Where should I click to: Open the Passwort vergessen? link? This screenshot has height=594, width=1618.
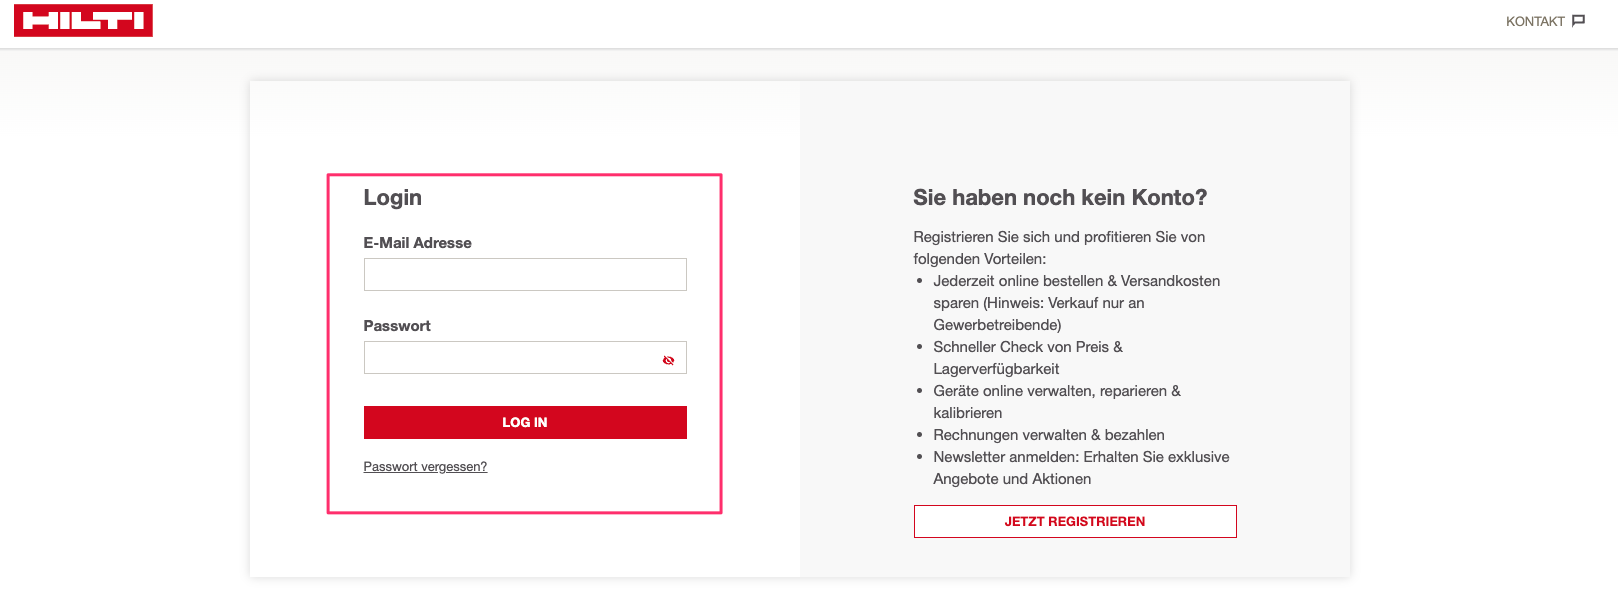425,466
